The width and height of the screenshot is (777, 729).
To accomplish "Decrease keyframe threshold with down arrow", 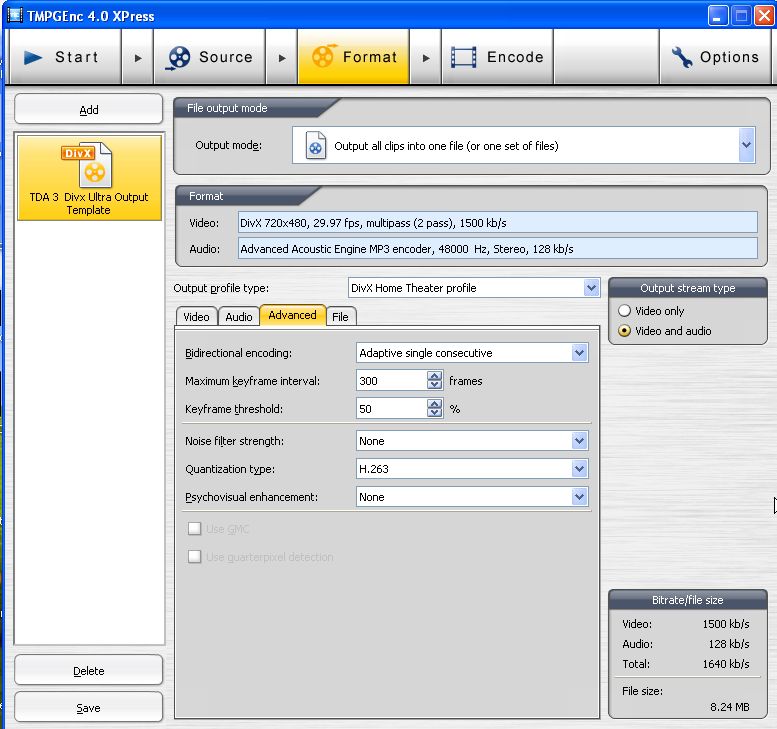I will [x=435, y=413].
